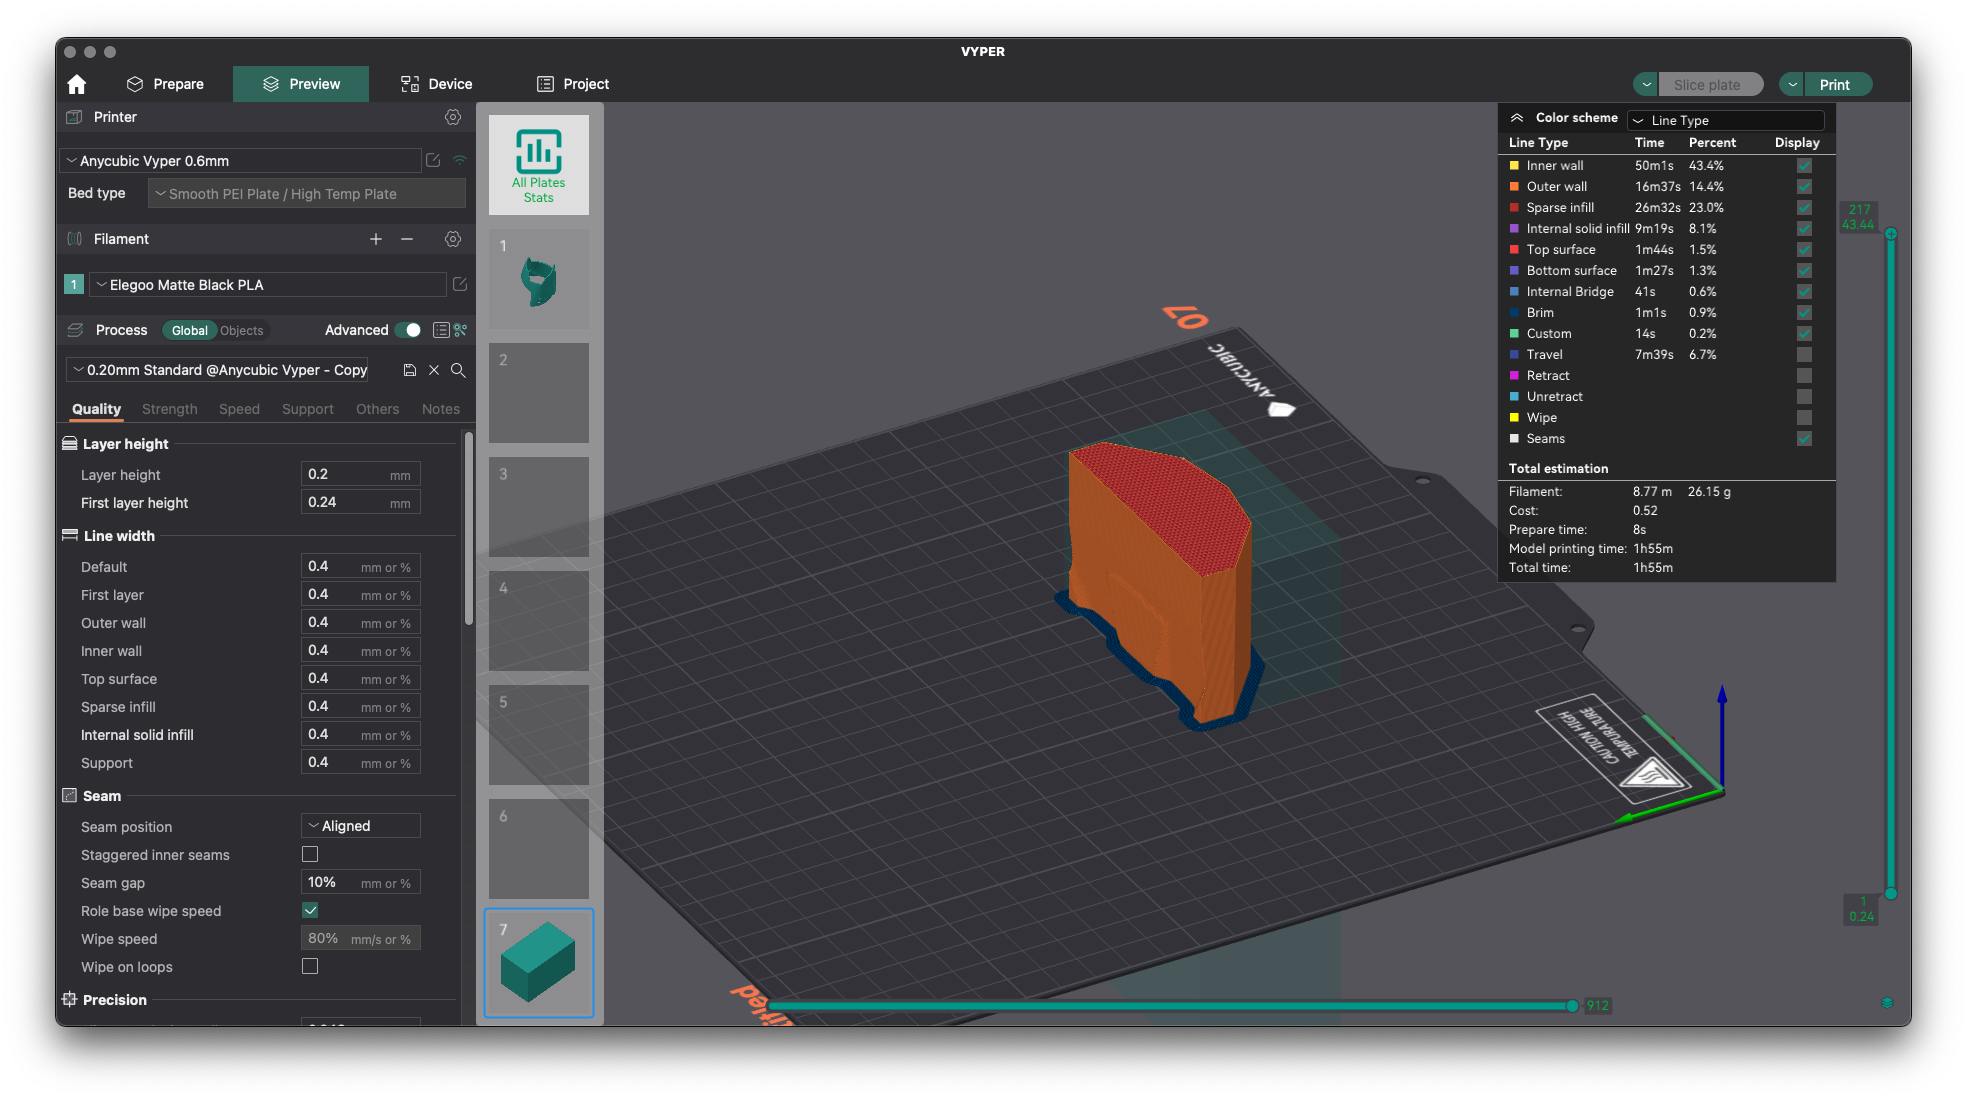The height and width of the screenshot is (1100, 1967).
Task: Click the Print button
Action: click(1834, 85)
